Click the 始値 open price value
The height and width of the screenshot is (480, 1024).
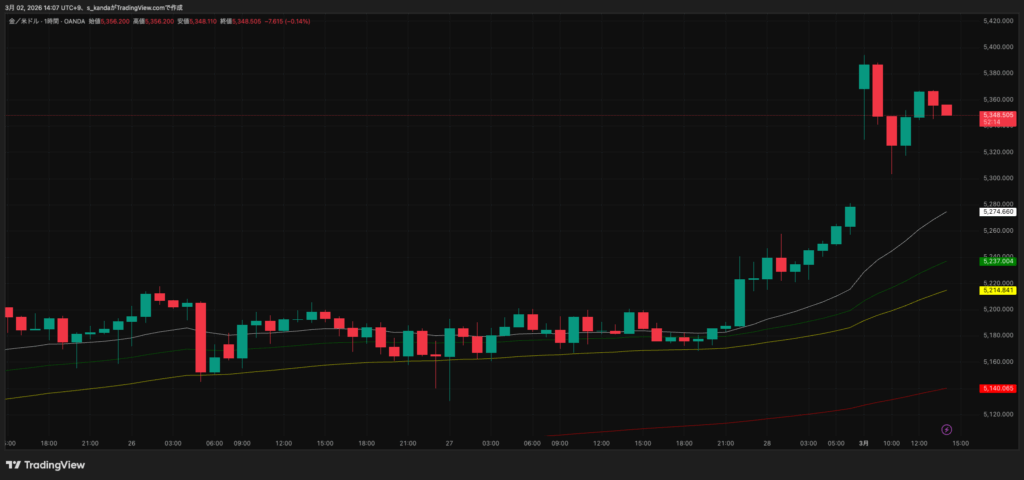click(x=118, y=19)
